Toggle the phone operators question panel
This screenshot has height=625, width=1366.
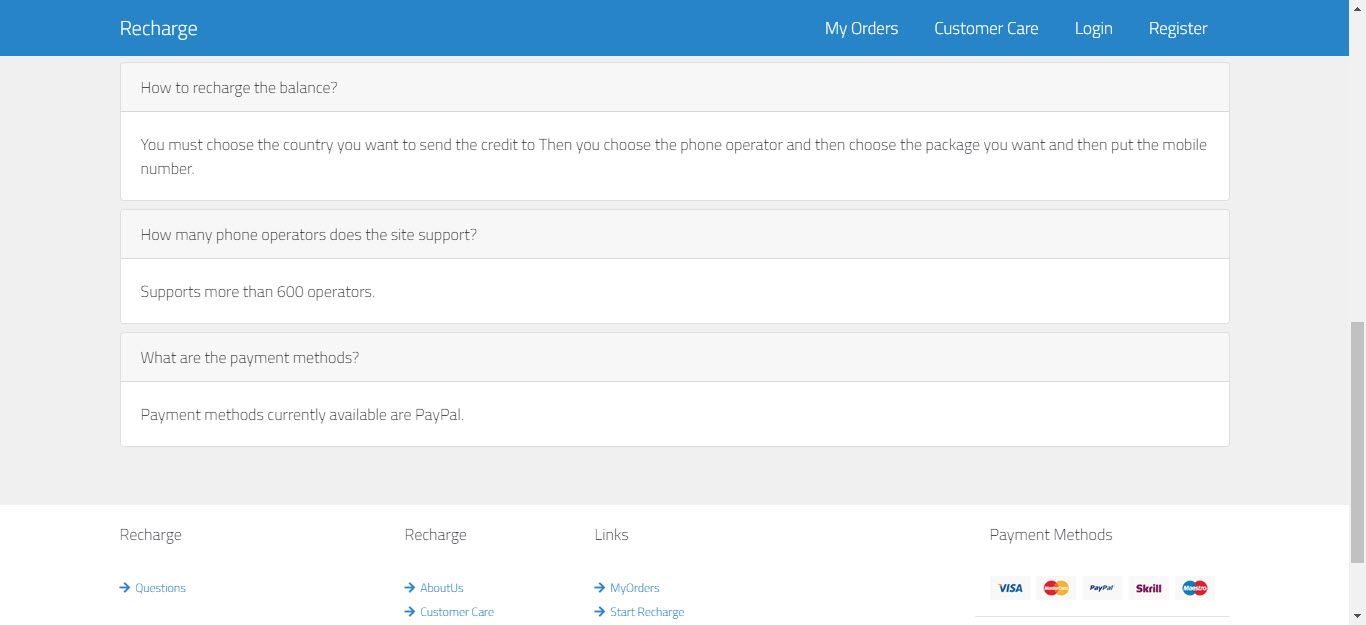point(308,235)
